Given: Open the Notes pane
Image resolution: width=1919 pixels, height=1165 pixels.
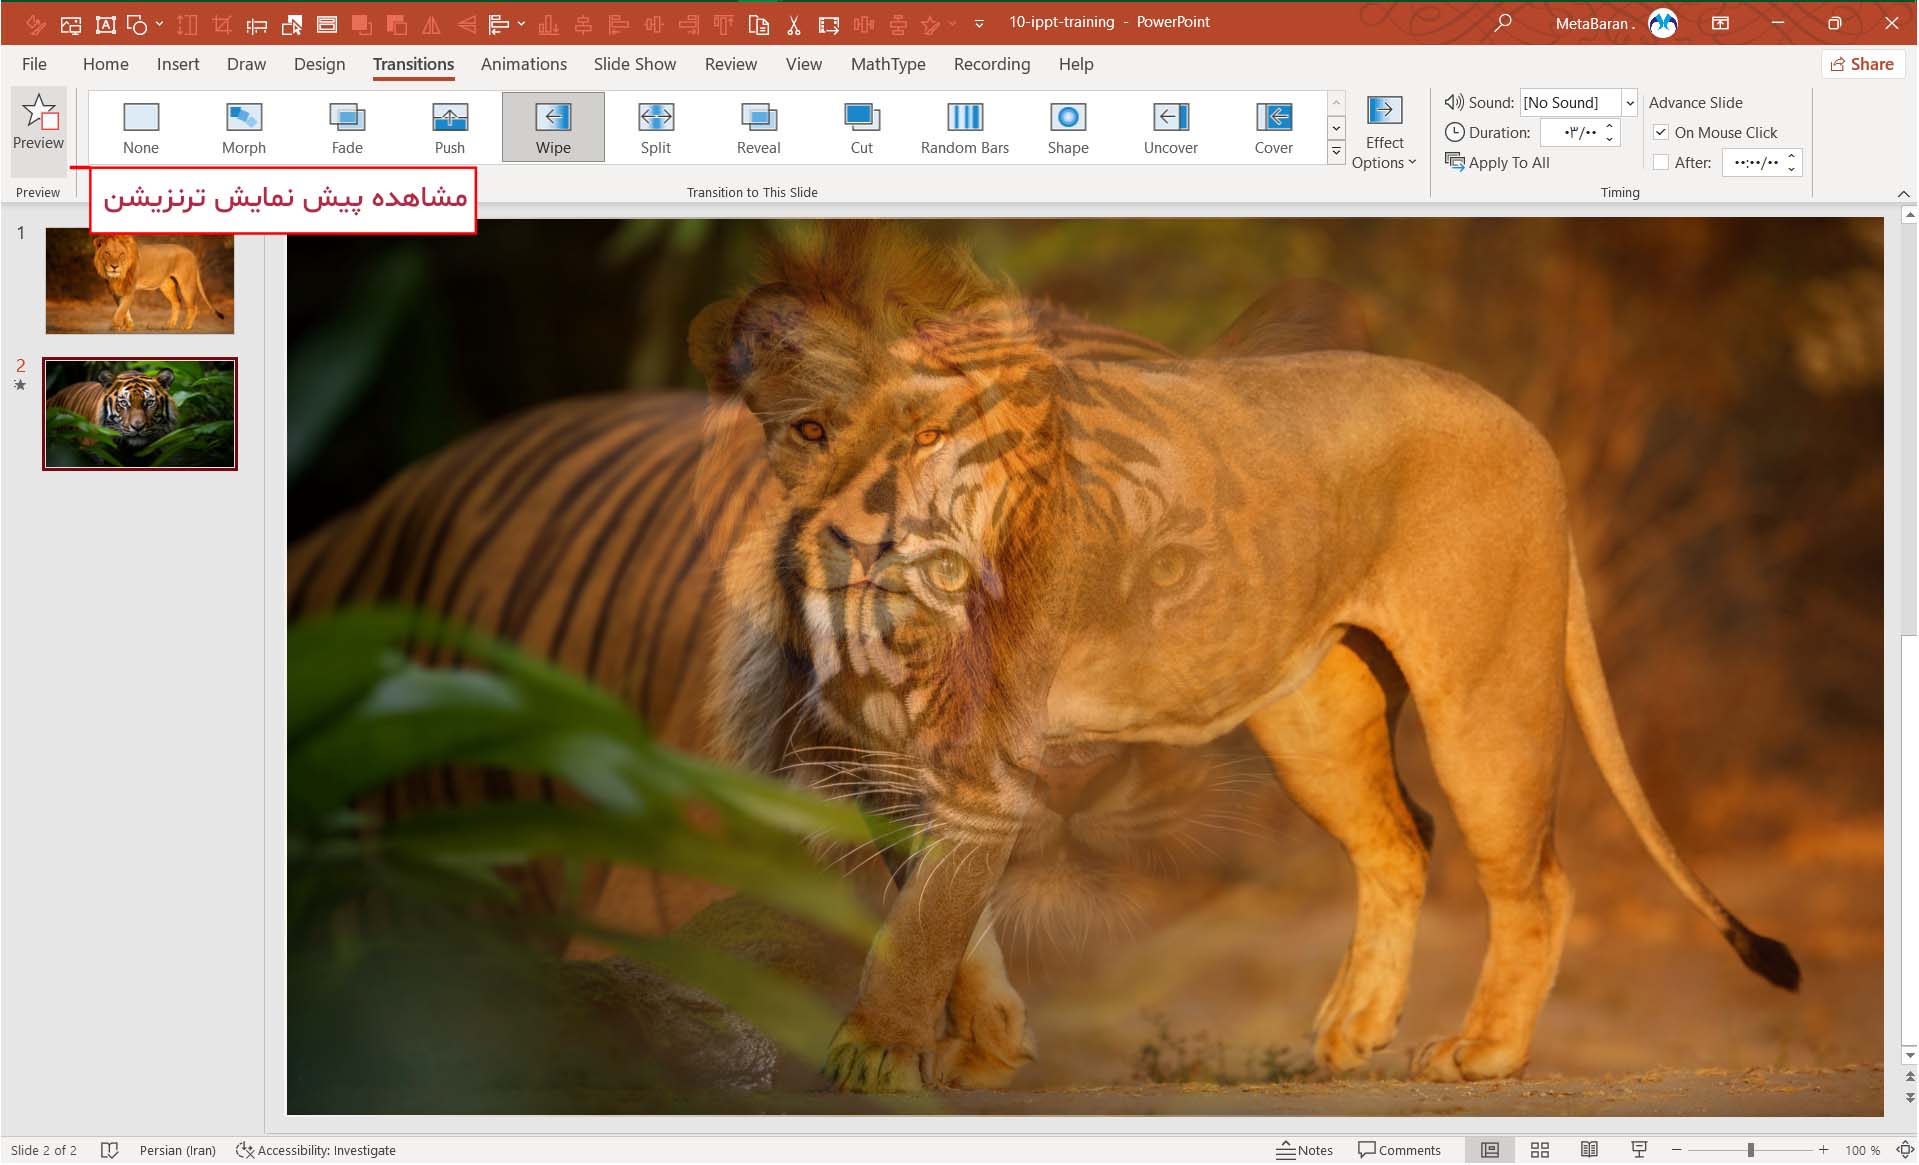Looking at the screenshot, I should point(1304,1150).
